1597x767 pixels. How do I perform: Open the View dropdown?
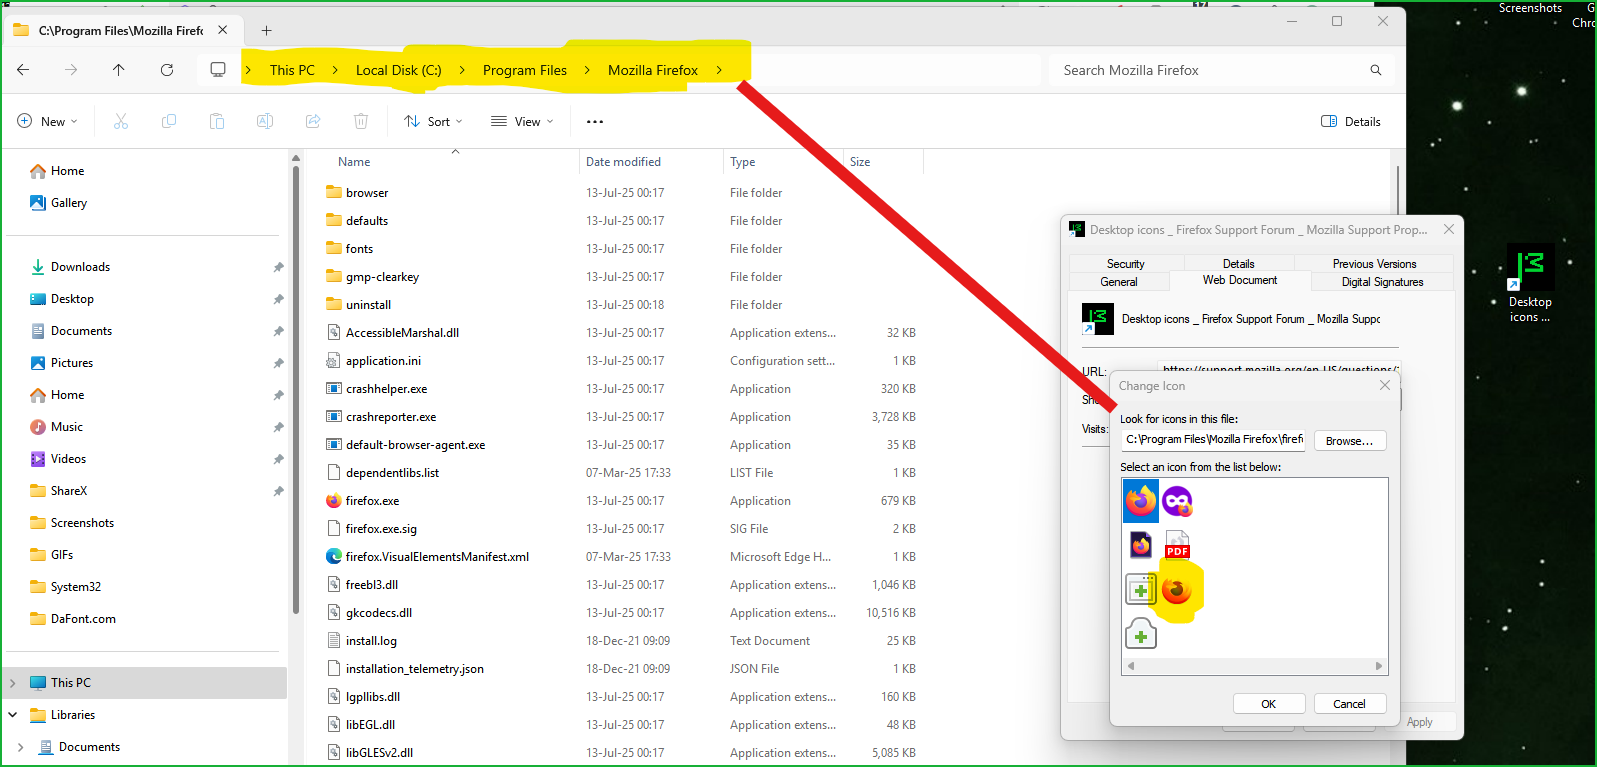[521, 121]
